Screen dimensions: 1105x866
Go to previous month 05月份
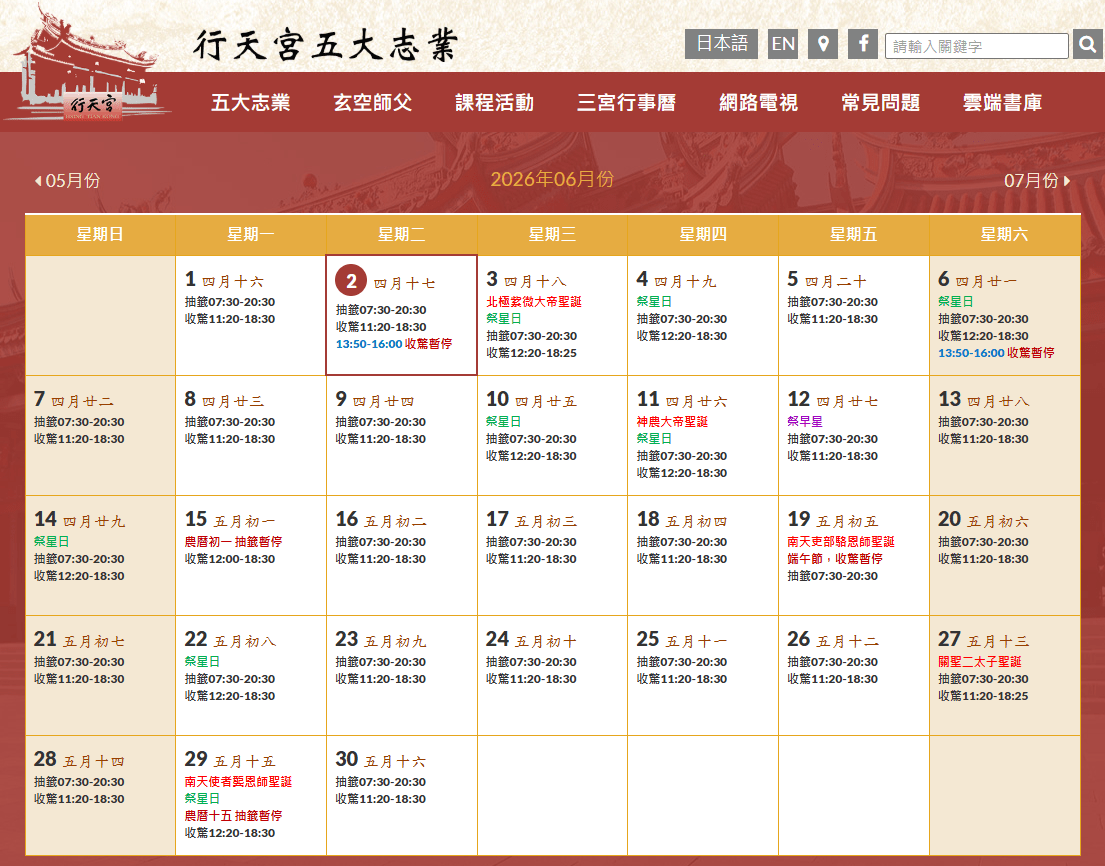click(x=67, y=181)
